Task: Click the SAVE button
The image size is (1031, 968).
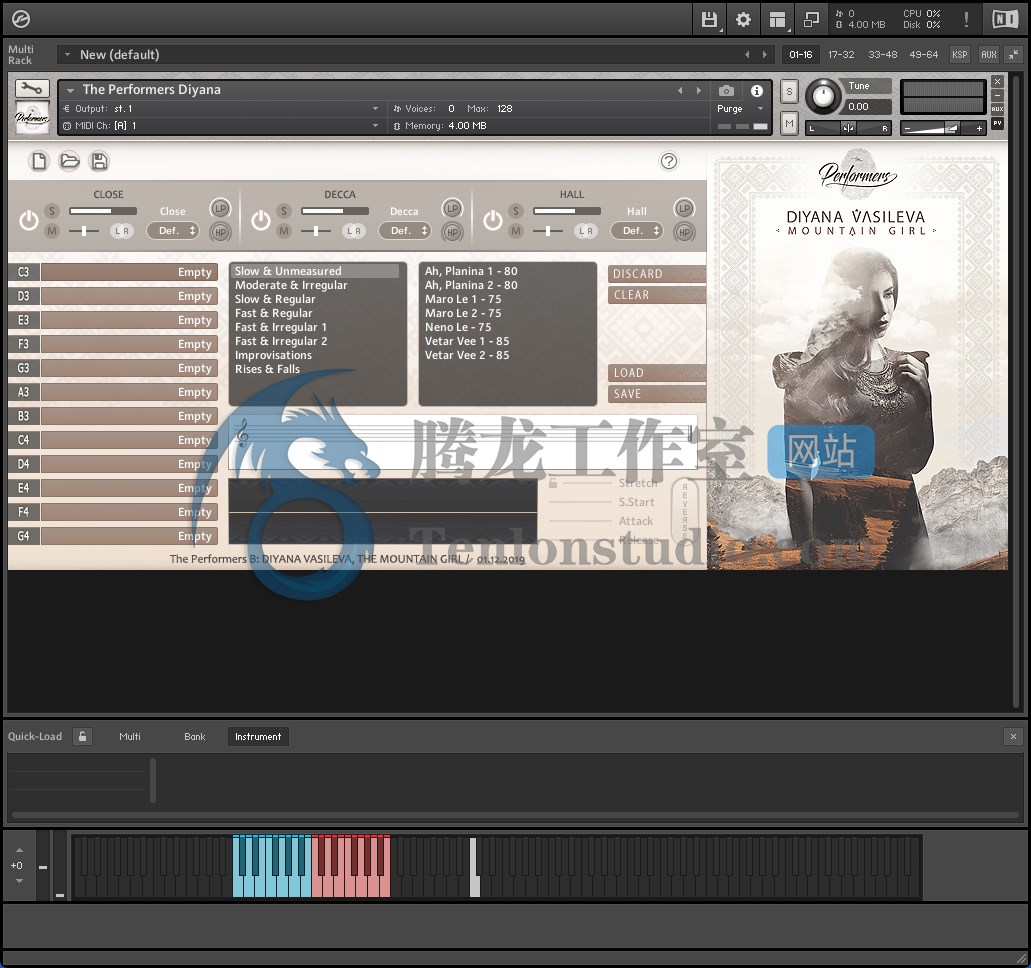Action: (656, 394)
